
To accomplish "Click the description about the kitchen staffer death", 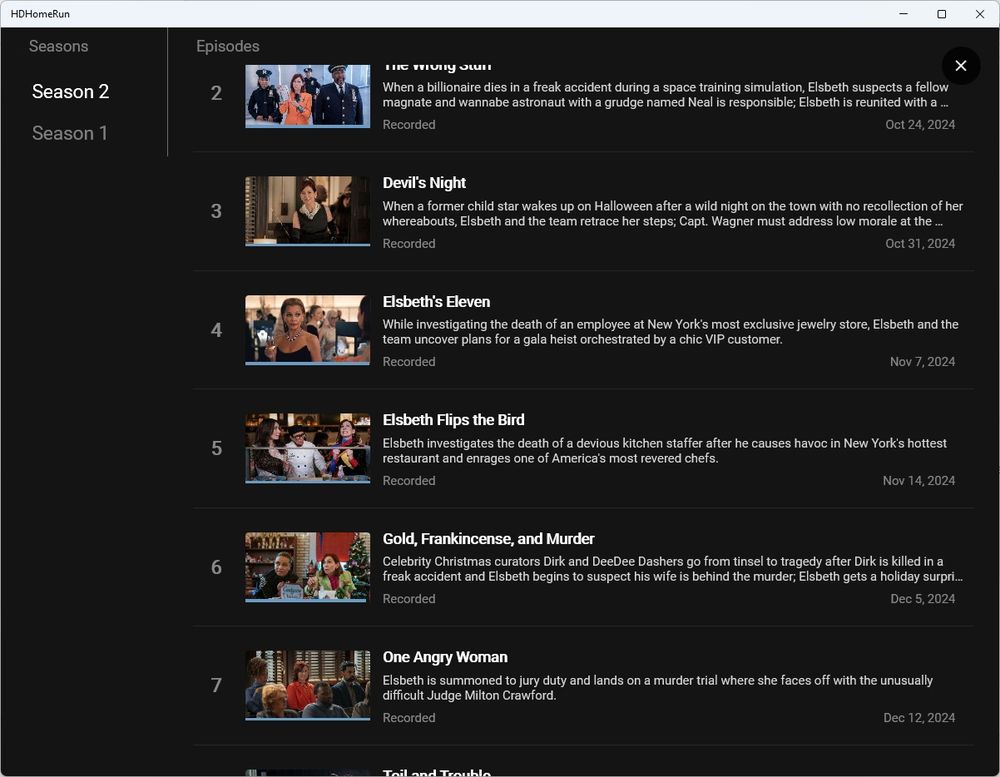I will tap(665, 450).
